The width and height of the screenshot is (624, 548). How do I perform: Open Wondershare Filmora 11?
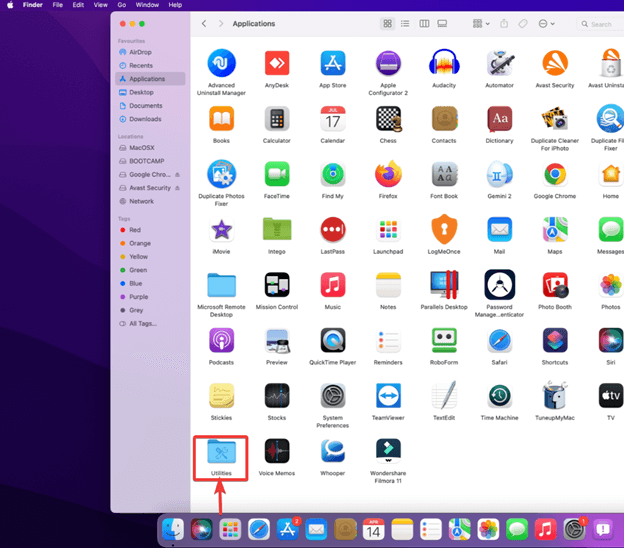[x=388, y=451]
